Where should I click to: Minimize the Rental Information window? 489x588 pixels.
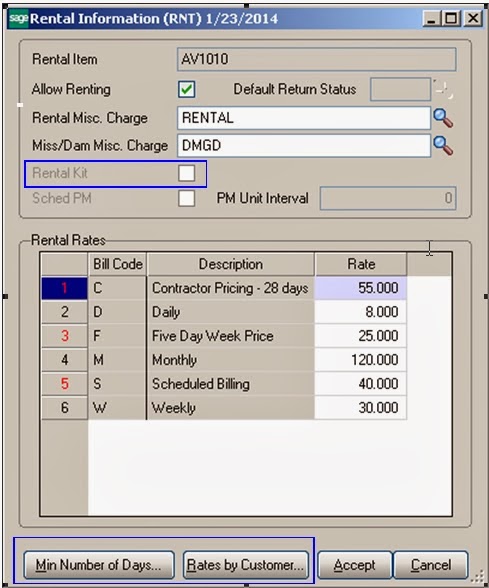tap(432, 18)
